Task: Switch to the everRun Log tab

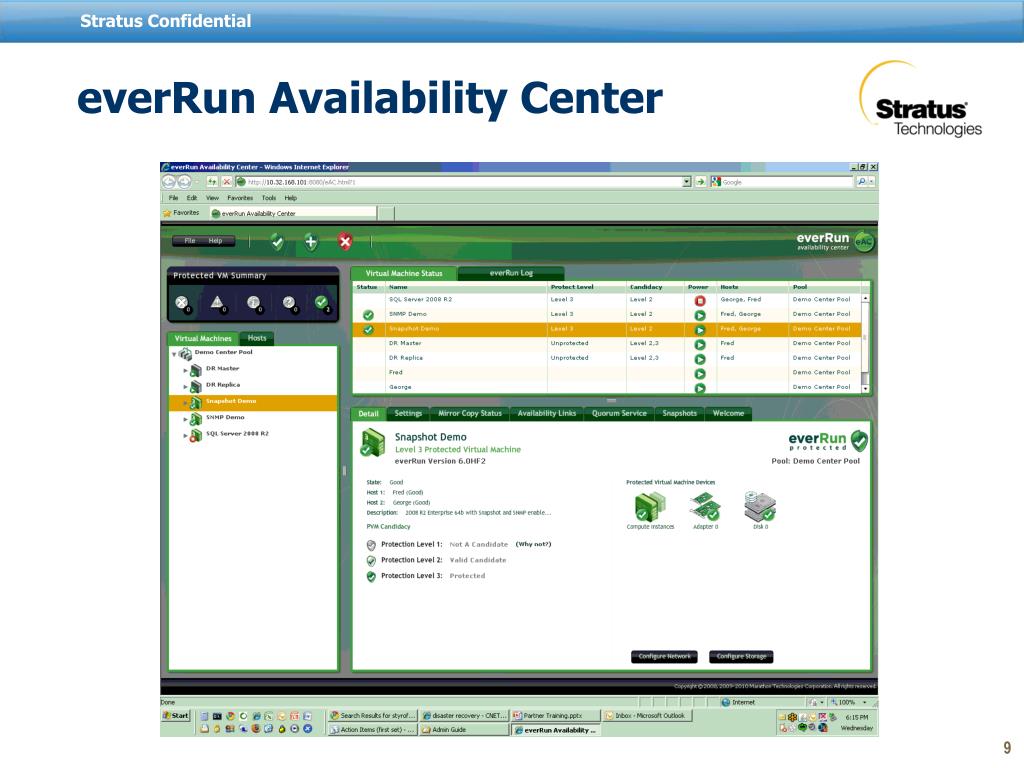Action: (511, 273)
